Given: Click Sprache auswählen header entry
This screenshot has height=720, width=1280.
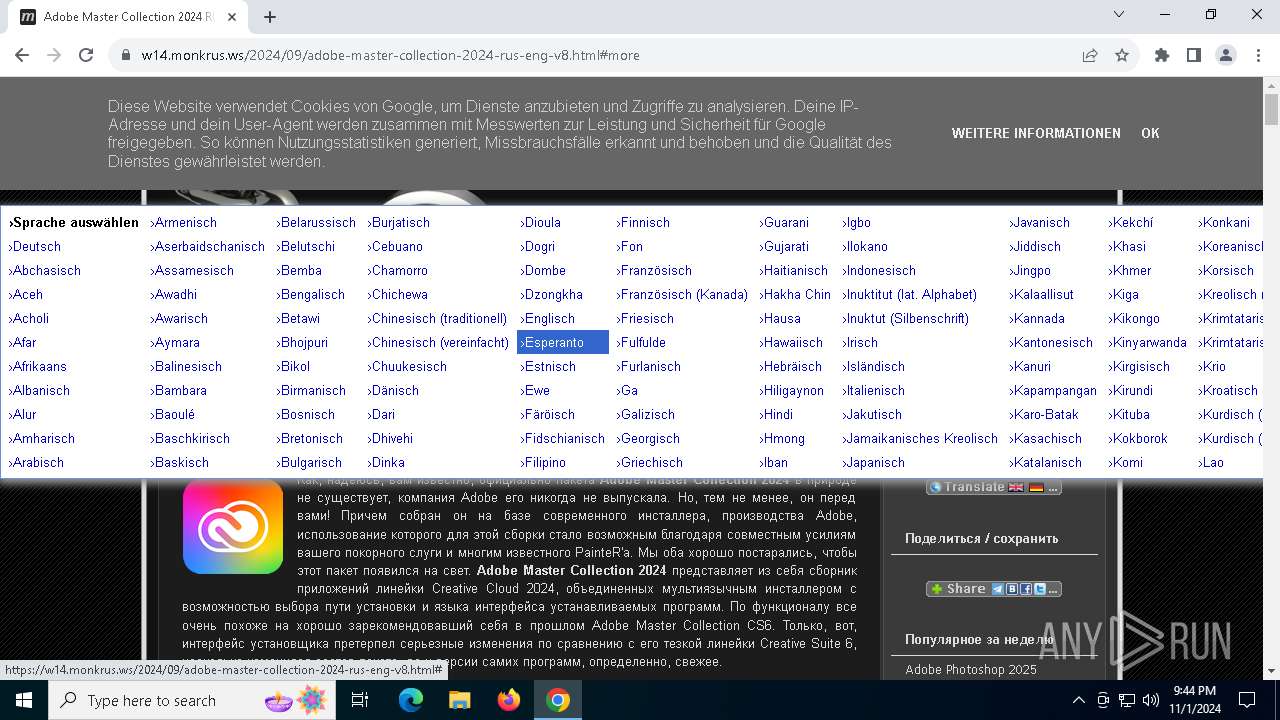Looking at the screenshot, I should (x=73, y=222).
